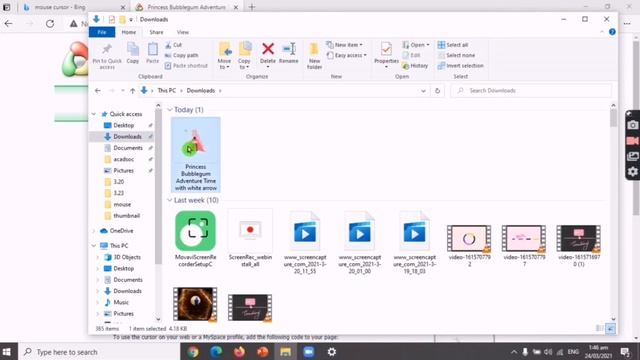Click the New folder icon
Image resolution: width=640 pixels, height=360 pixels.
(x=314, y=49)
